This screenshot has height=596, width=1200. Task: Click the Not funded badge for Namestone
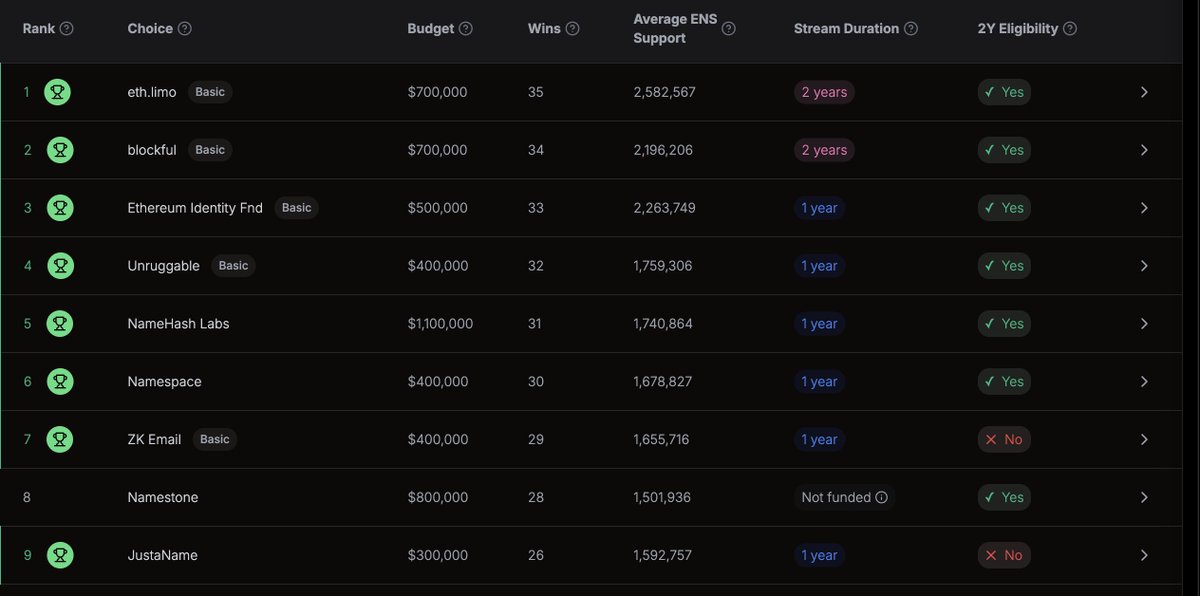(x=845, y=497)
